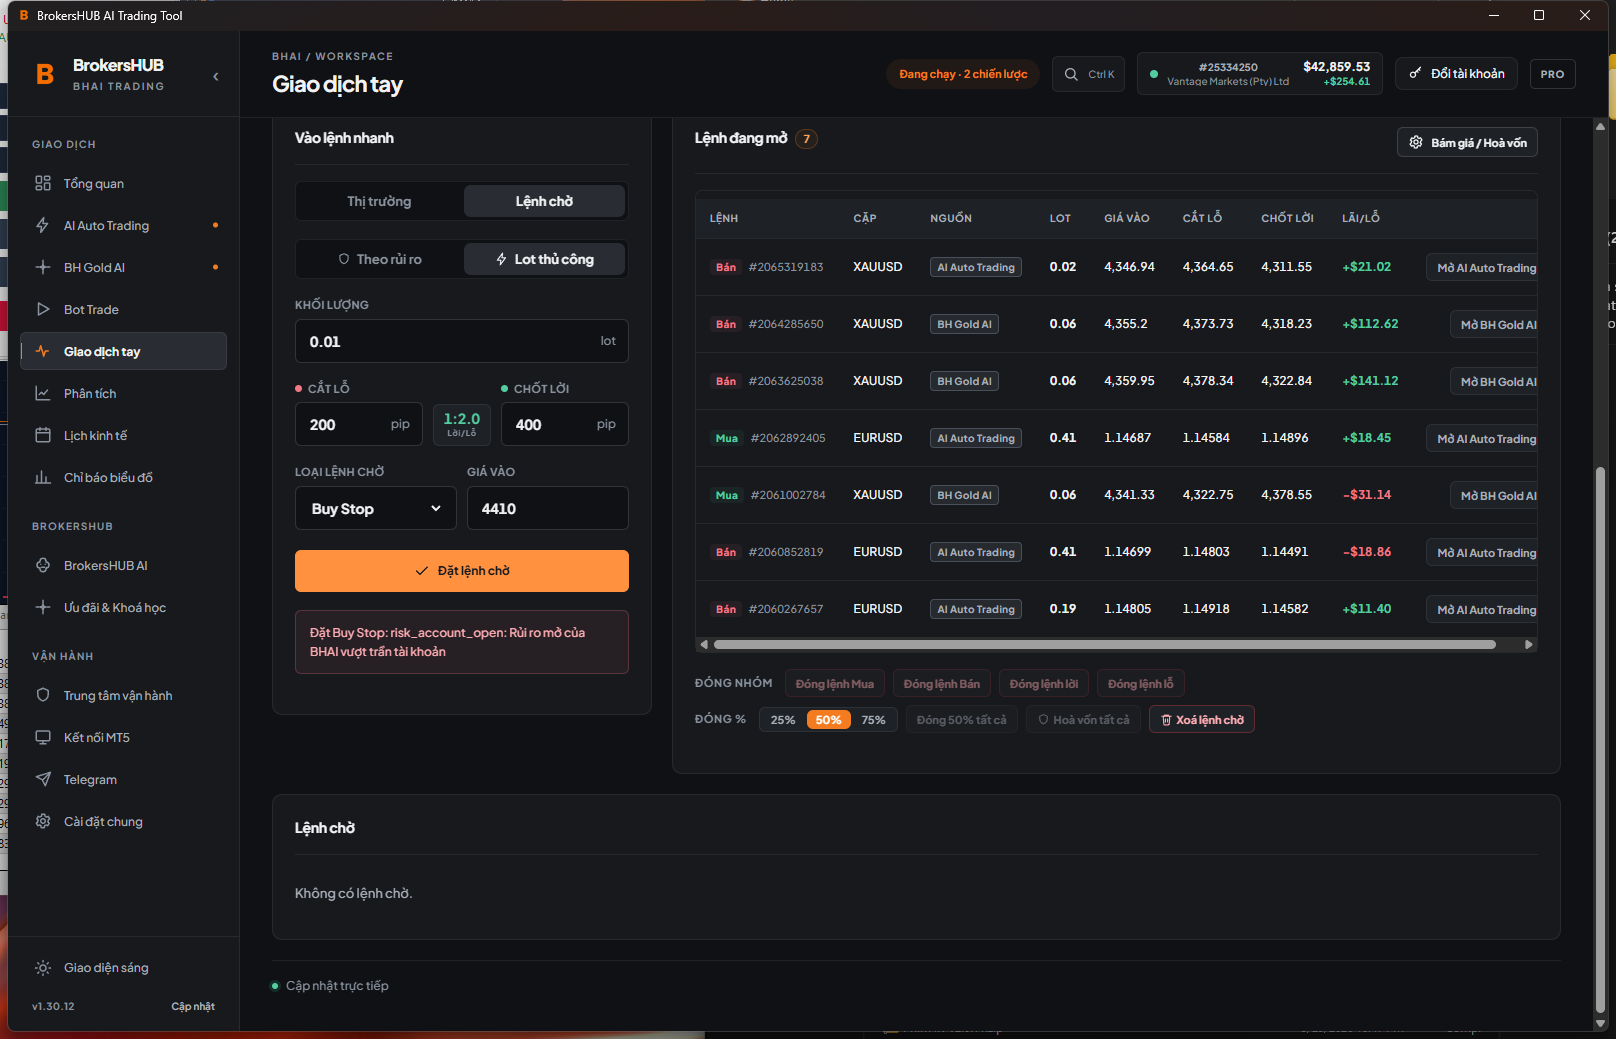
Task: Click the PRO plan badge
Action: coord(1552,74)
